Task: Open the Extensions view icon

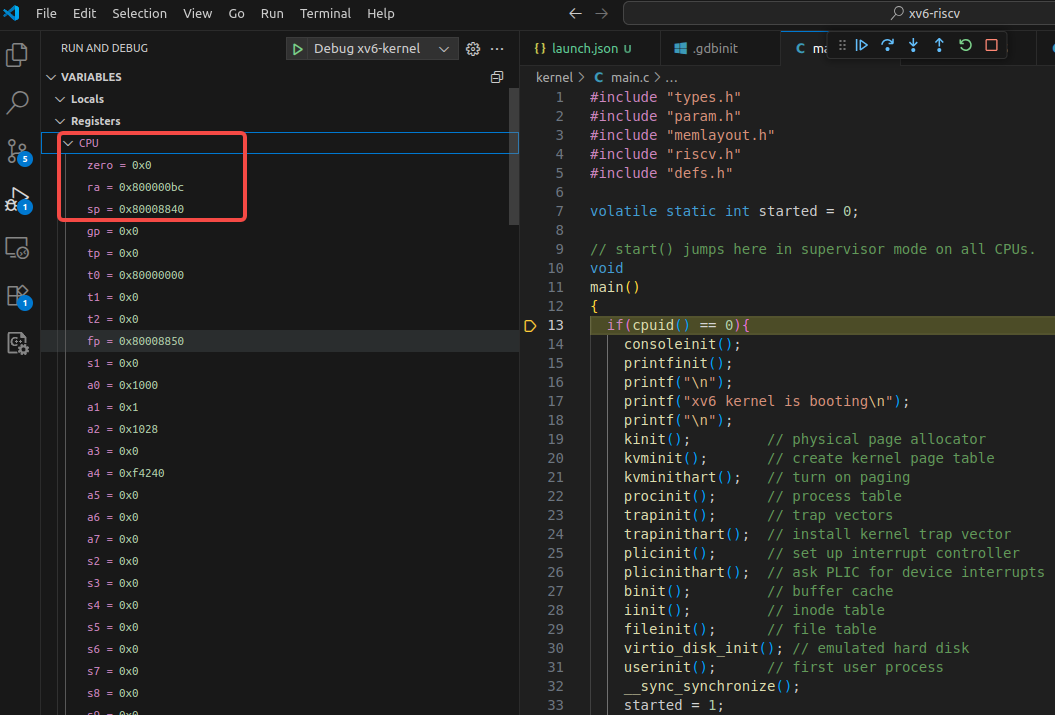Action: [17, 296]
